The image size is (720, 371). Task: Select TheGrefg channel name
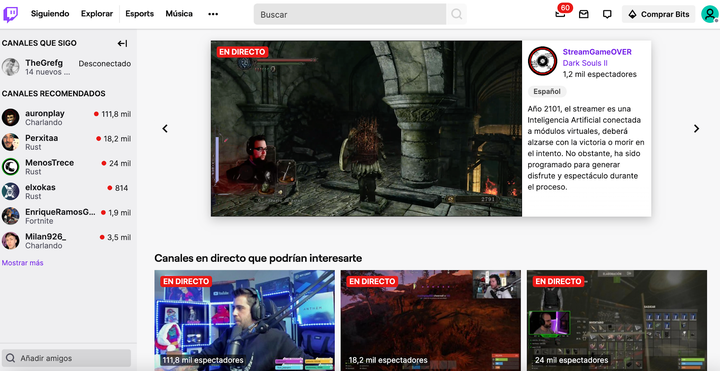click(x=44, y=63)
